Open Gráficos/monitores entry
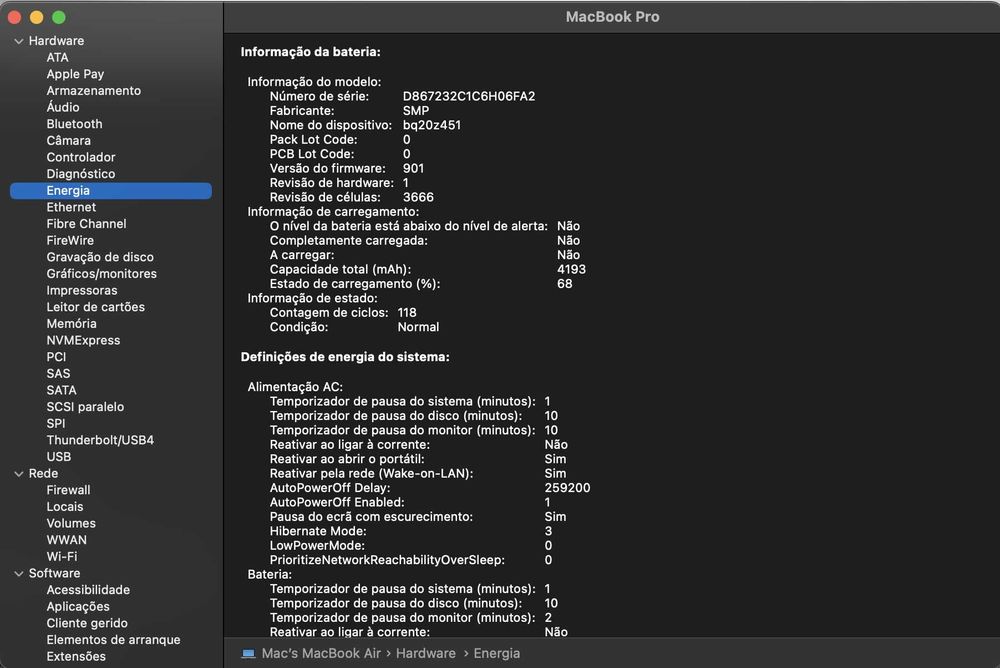This screenshot has width=1000, height=668. click(x=101, y=273)
